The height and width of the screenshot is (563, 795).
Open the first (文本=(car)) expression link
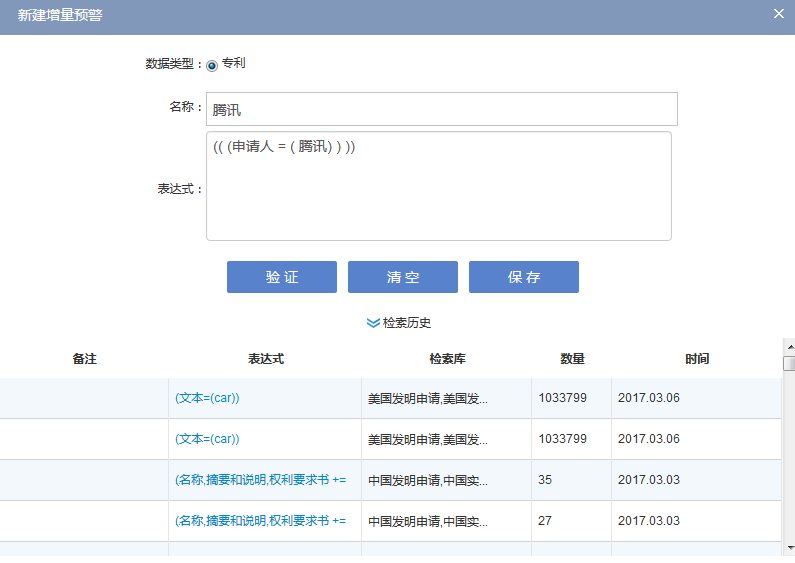pyautogui.click(x=207, y=398)
